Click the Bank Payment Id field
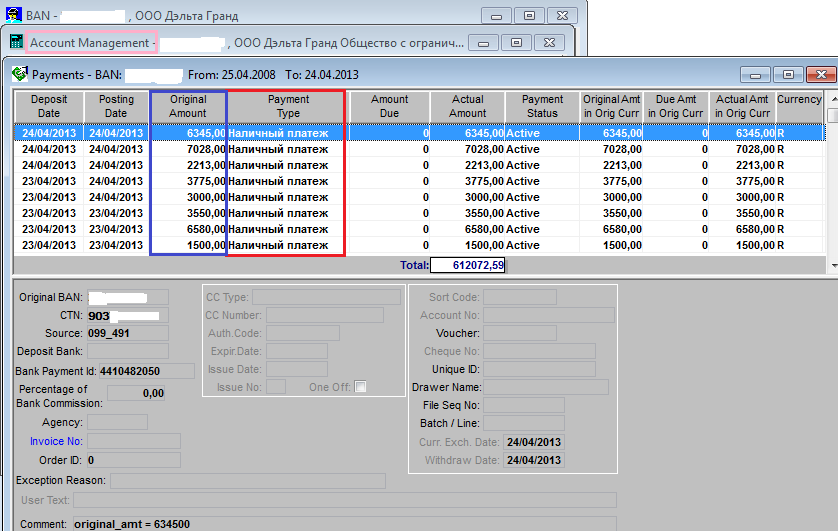This screenshot has height=531, width=838. 146,371
